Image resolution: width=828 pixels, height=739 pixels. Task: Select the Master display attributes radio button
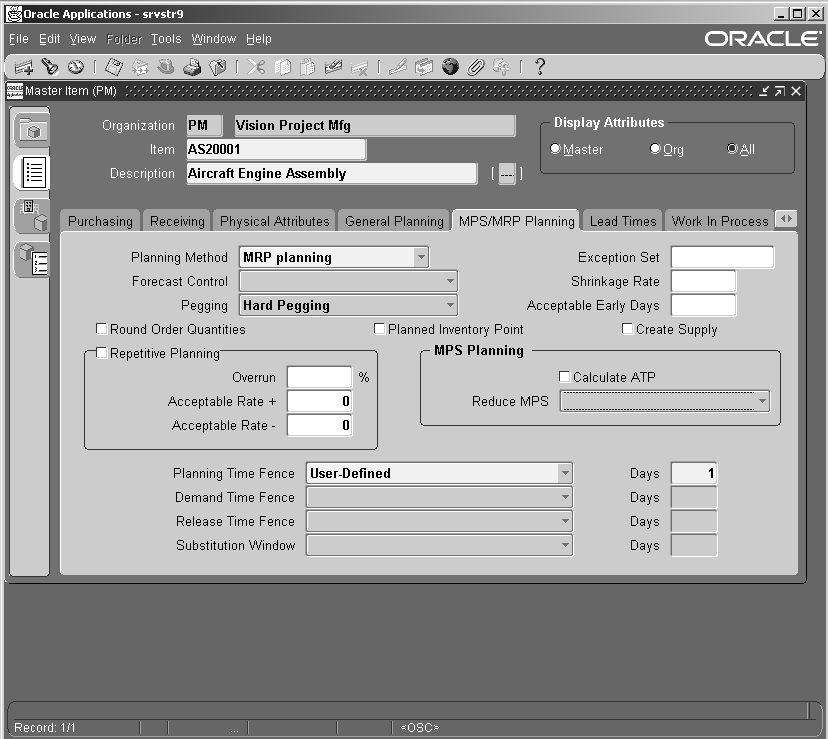(555, 149)
